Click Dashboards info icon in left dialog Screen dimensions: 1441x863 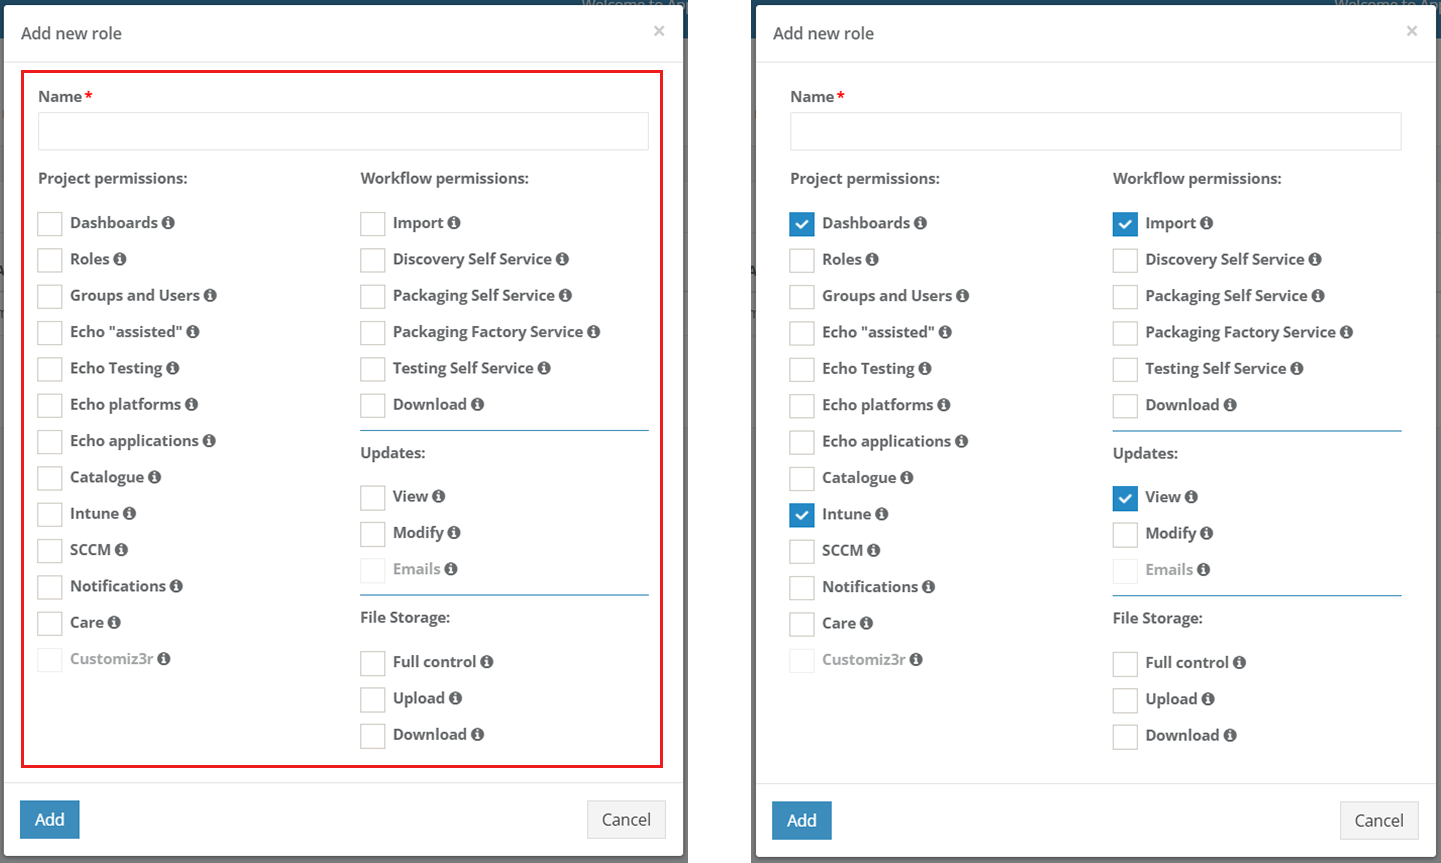[168, 223]
